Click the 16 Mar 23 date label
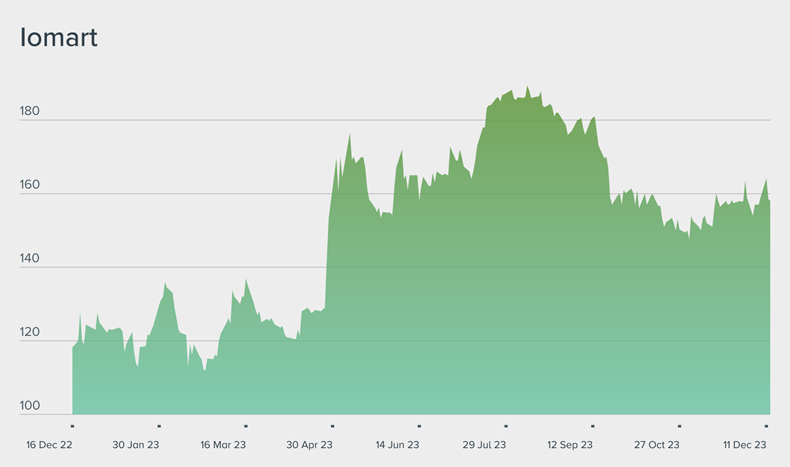Screen dimensions: 790x467 point(223,445)
